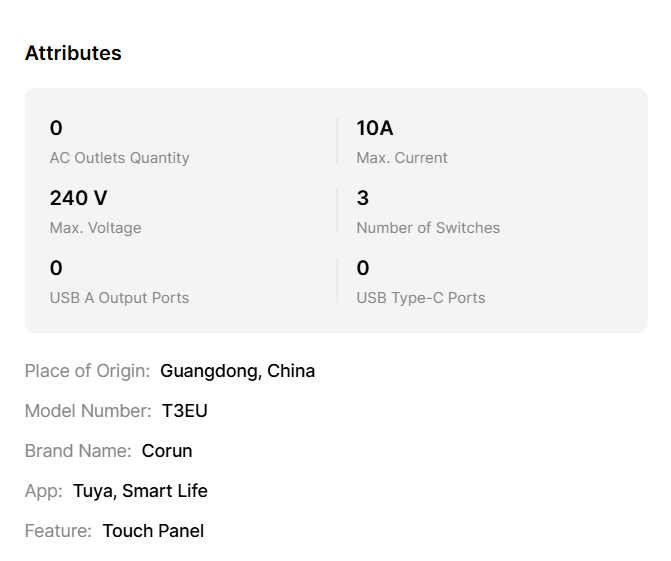Click the USB Type-C Ports label
The image size is (671, 561).
[x=421, y=298]
